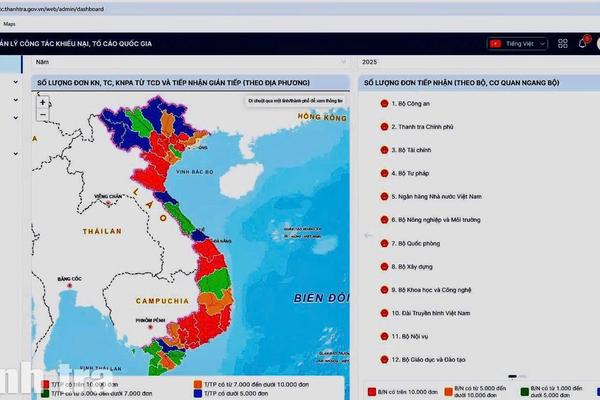
Task: Click '10. Đài Truyền hình Việt Nam' label
Action: tap(431, 313)
